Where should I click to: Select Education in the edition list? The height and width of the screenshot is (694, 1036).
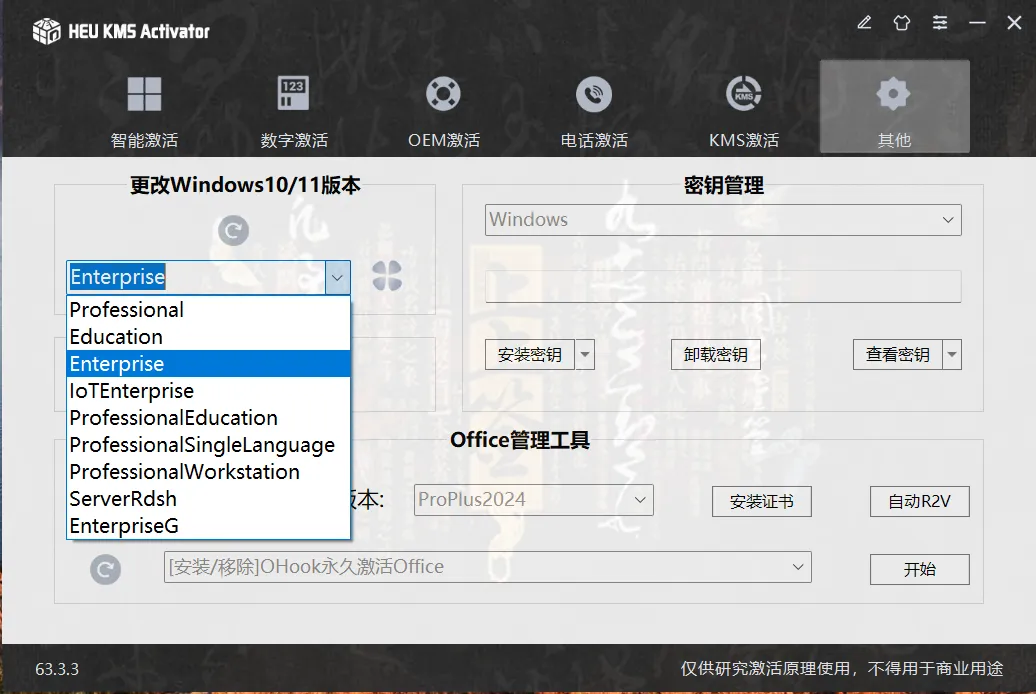(208, 337)
